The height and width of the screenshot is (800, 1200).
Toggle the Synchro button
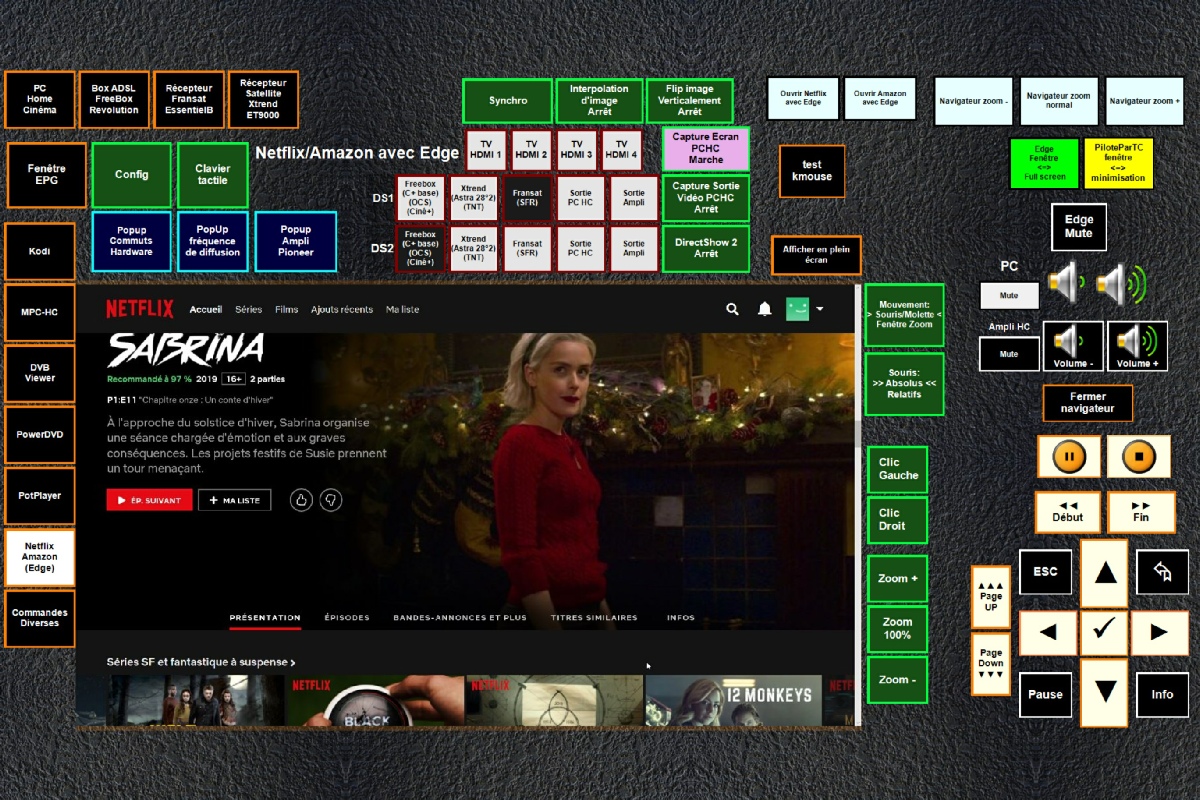click(x=507, y=101)
